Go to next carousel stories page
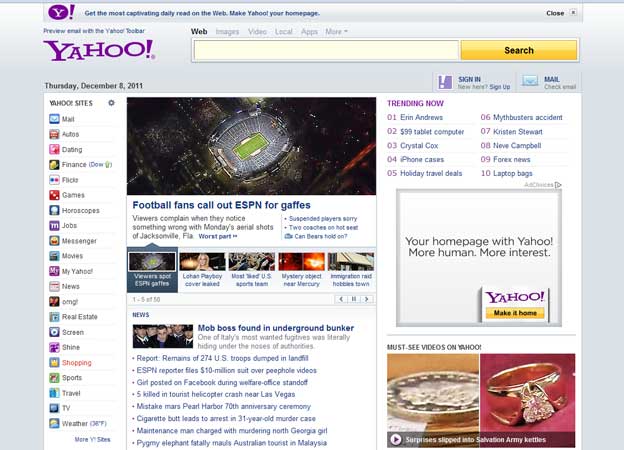 click(366, 299)
